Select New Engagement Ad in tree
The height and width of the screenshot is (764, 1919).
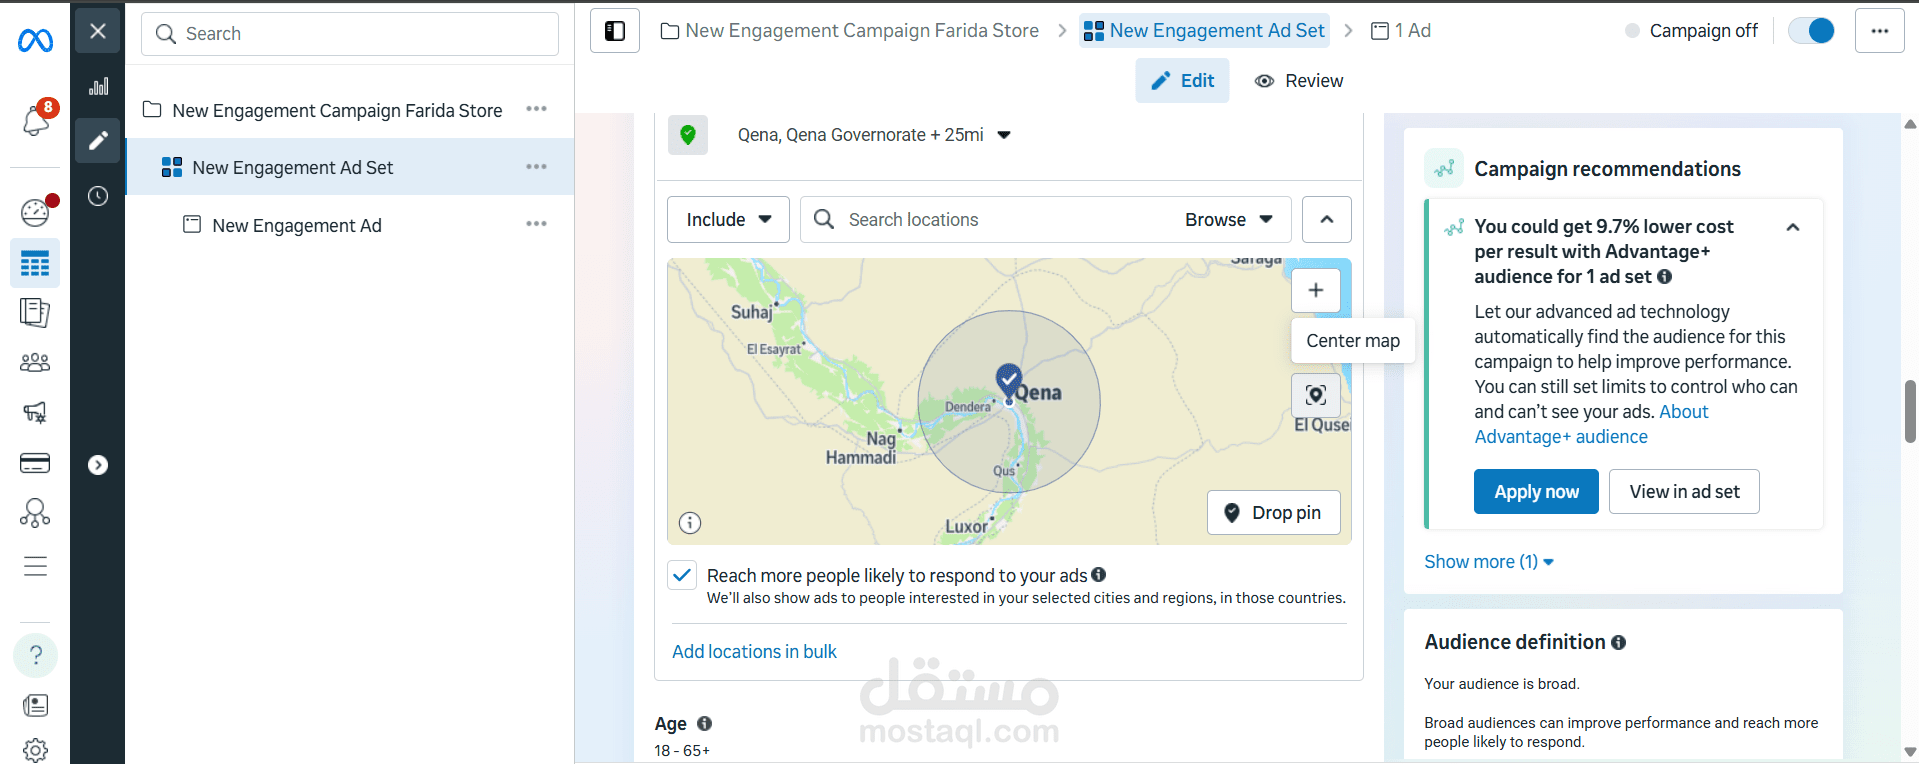[x=297, y=226]
